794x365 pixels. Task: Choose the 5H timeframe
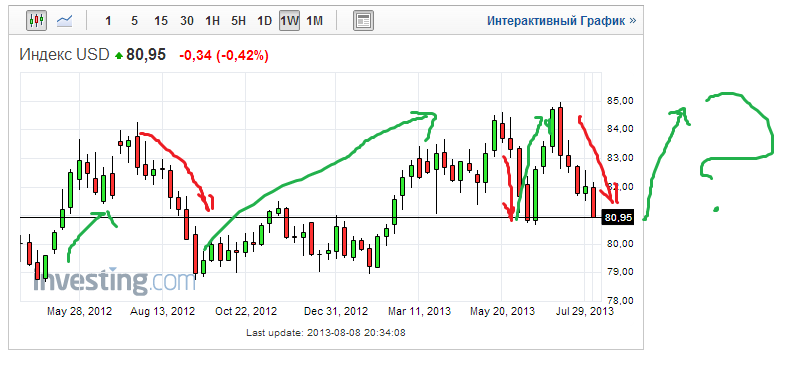(238, 21)
